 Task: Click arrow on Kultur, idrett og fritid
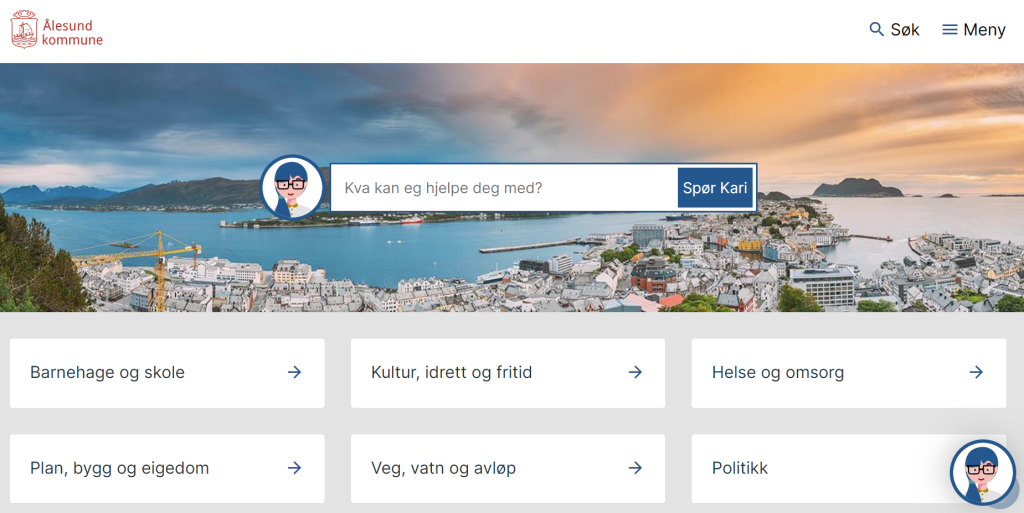[x=635, y=372]
